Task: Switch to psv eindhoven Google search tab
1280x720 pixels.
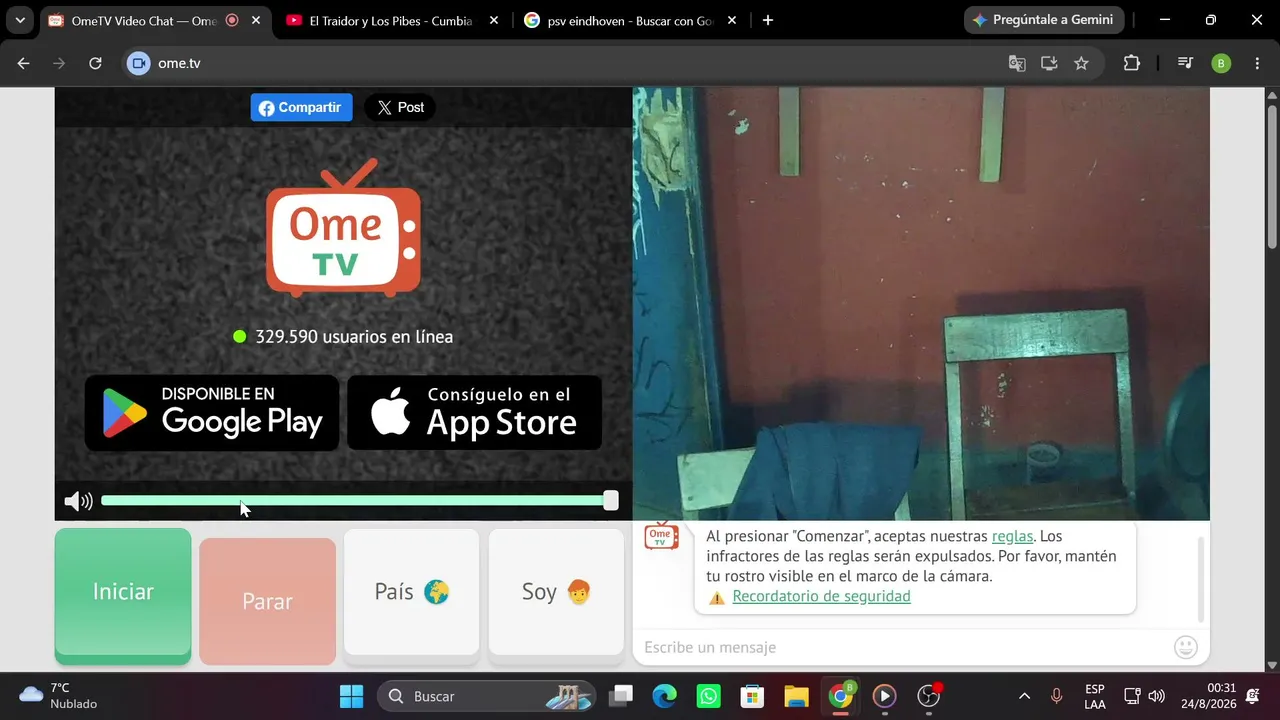Action: click(628, 21)
